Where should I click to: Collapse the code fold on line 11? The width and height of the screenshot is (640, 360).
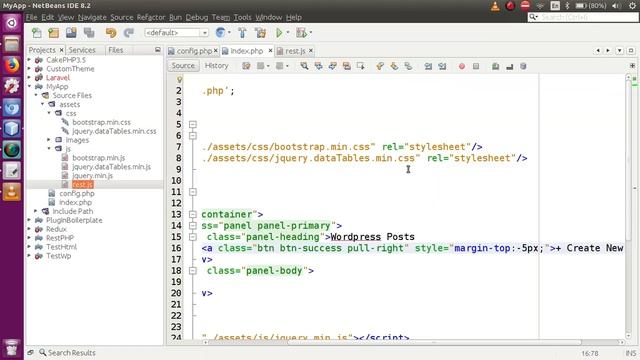[x=193, y=192]
